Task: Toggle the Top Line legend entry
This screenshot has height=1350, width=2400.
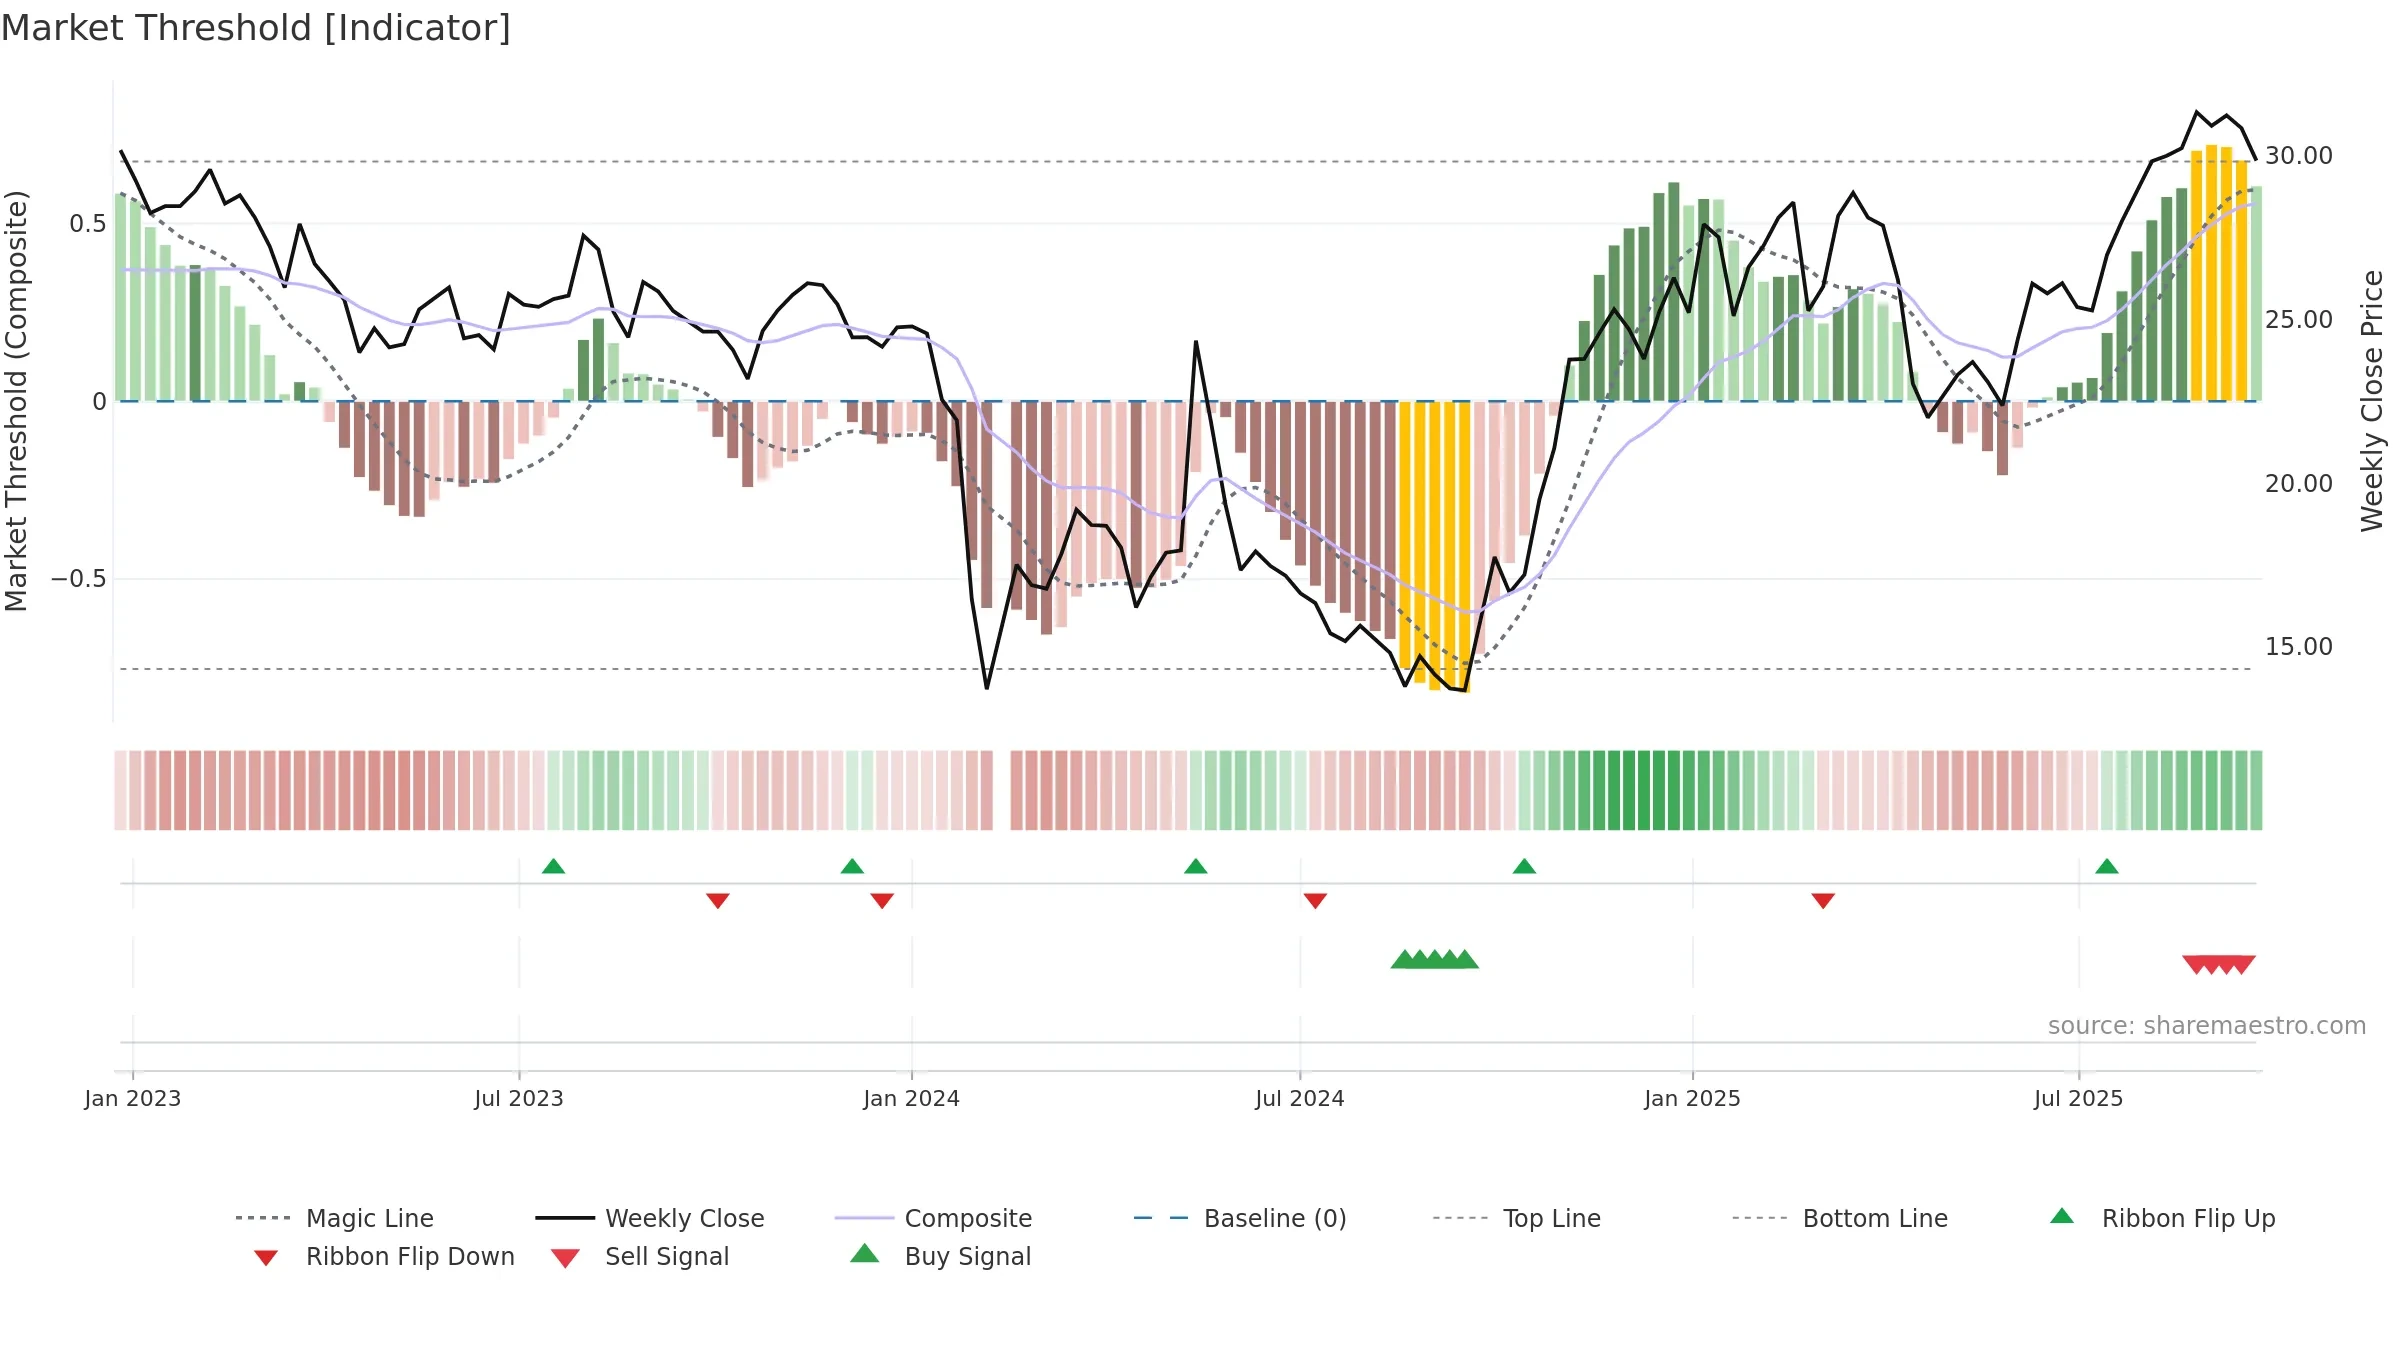Action: click(1516, 1218)
